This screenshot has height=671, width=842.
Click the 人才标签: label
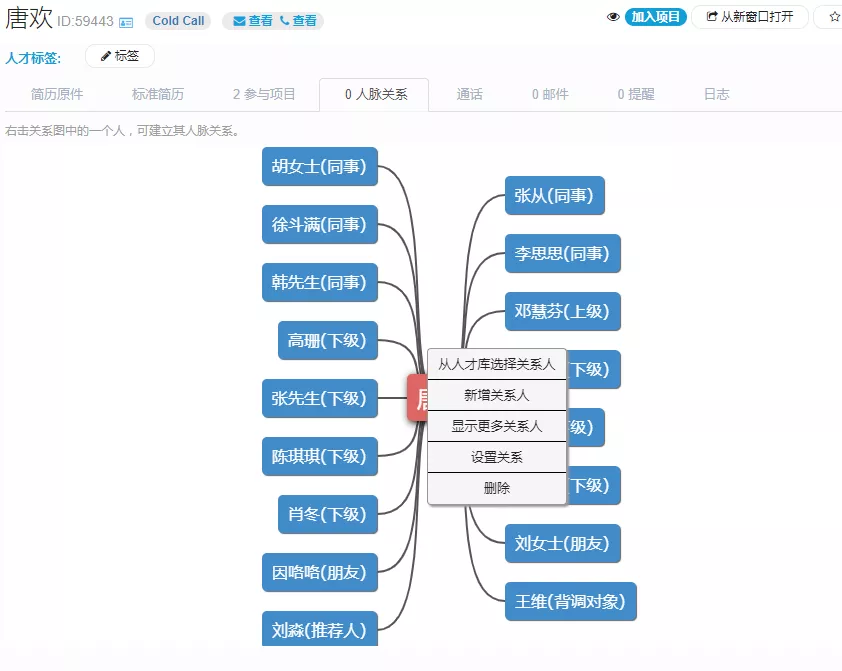(x=33, y=58)
